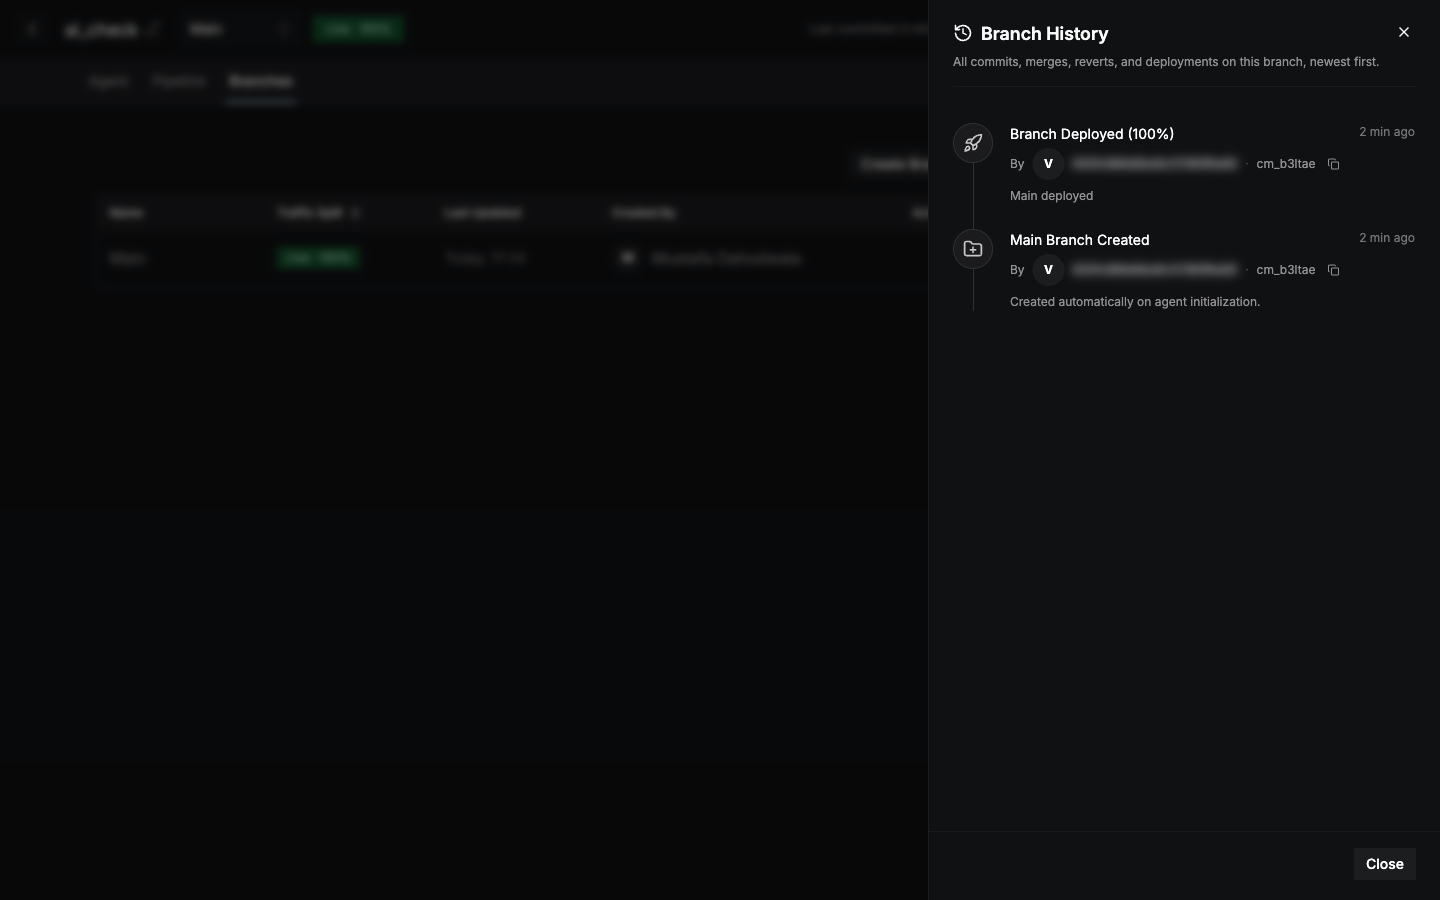The height and width of the screenshot is (900, 1440).
Task: Copy the commit ID in the Branch Deployed entry
Action: 1334,164
